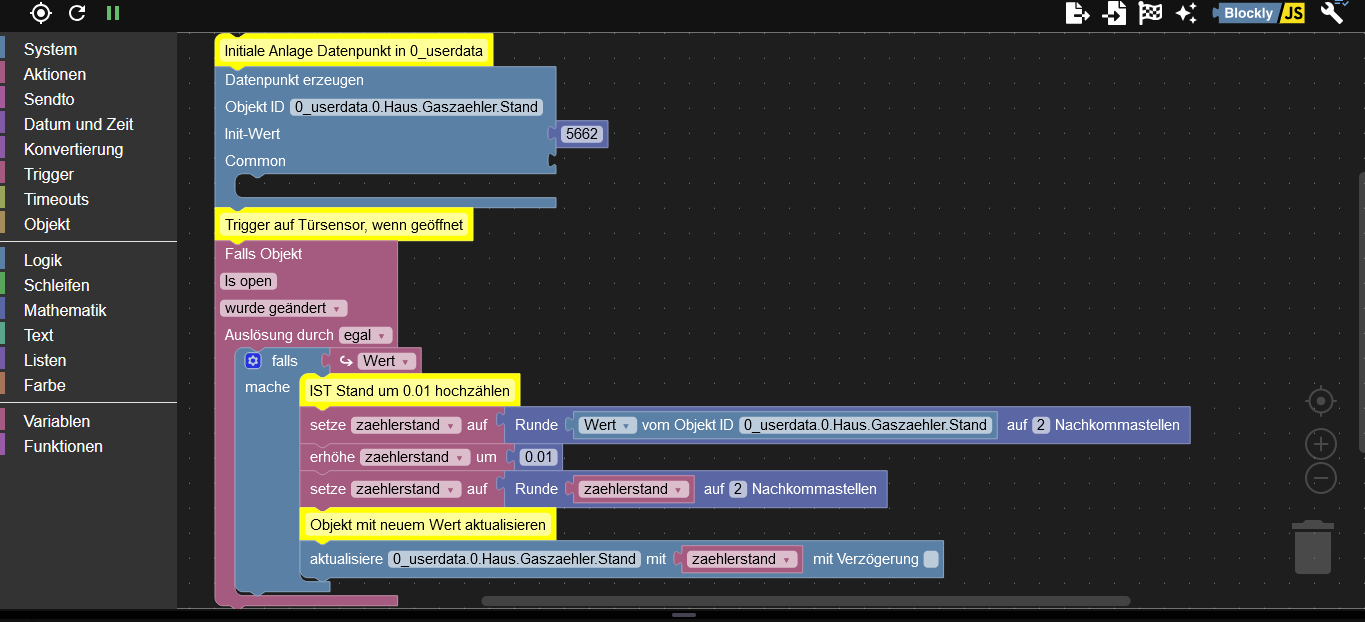Zoom out with the minus circle
The image size is (1365, 622).
coord(1321,478)
